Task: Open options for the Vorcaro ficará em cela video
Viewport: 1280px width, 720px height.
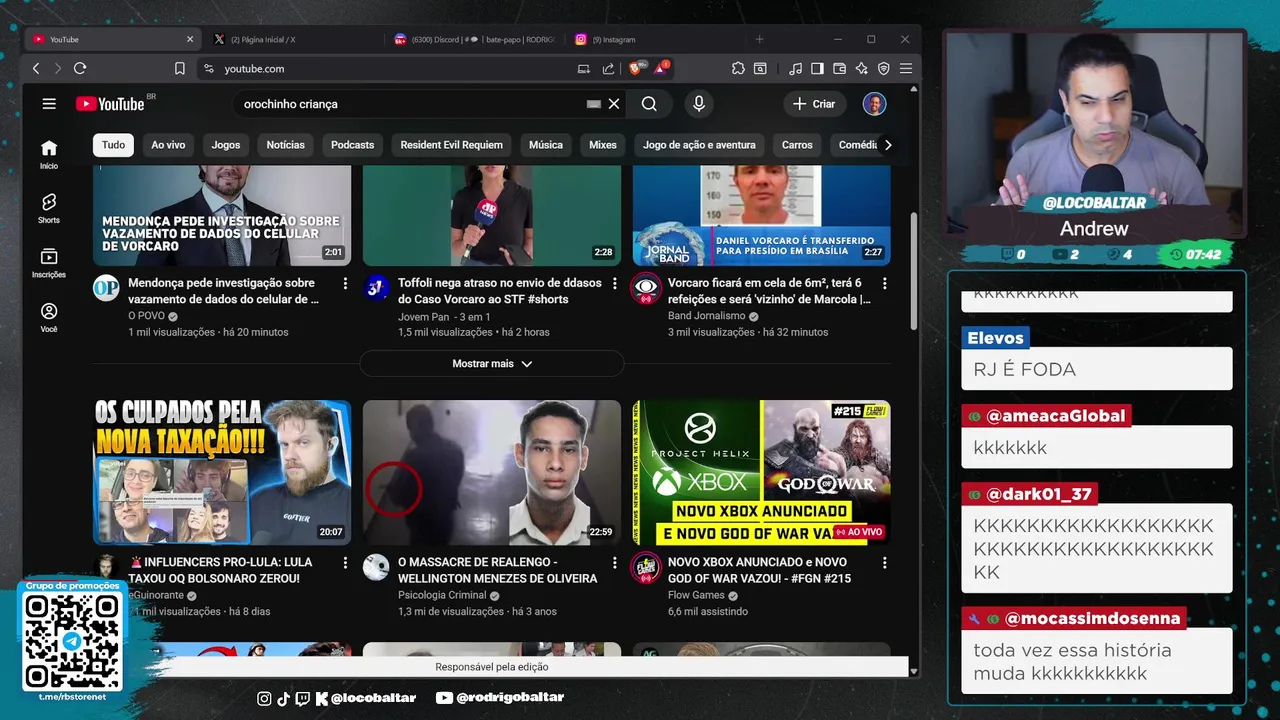Action: (884, 284)
